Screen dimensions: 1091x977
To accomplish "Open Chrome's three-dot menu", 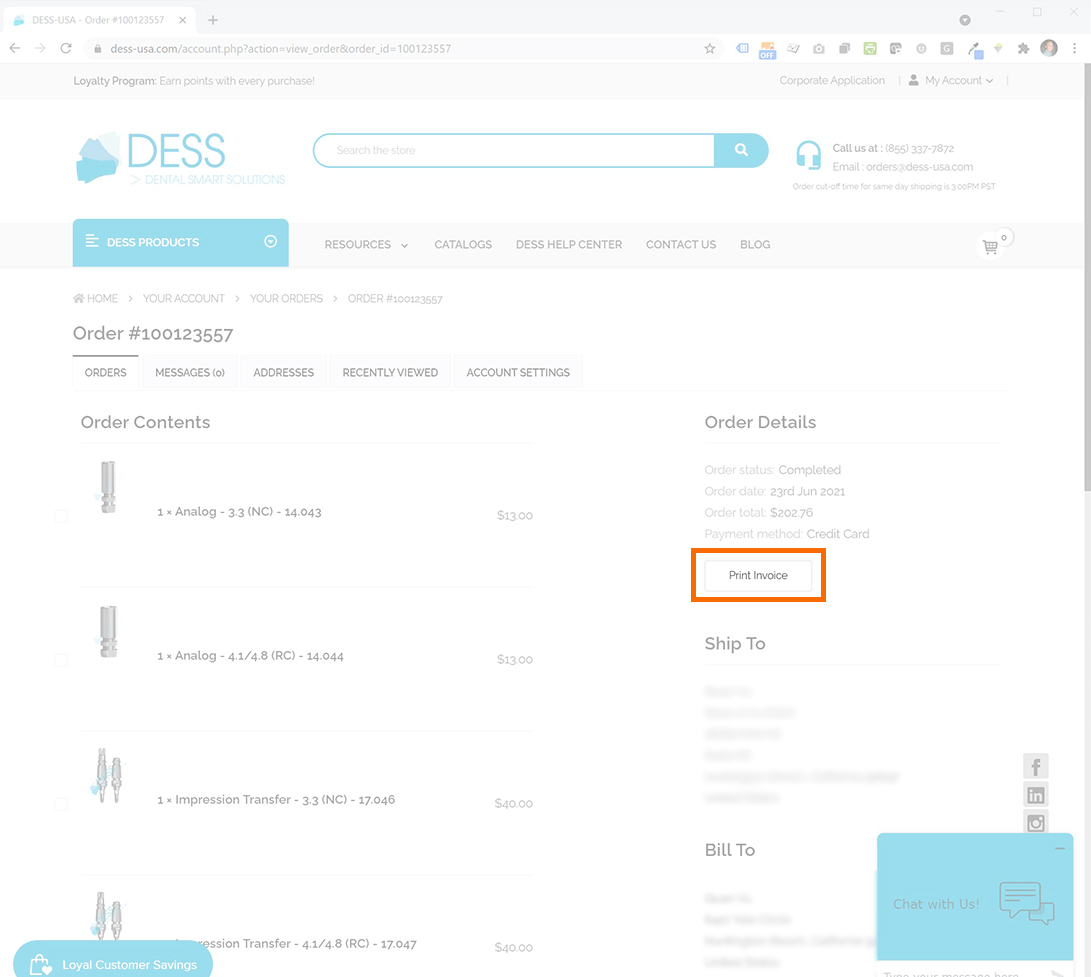I will 1074,48.
